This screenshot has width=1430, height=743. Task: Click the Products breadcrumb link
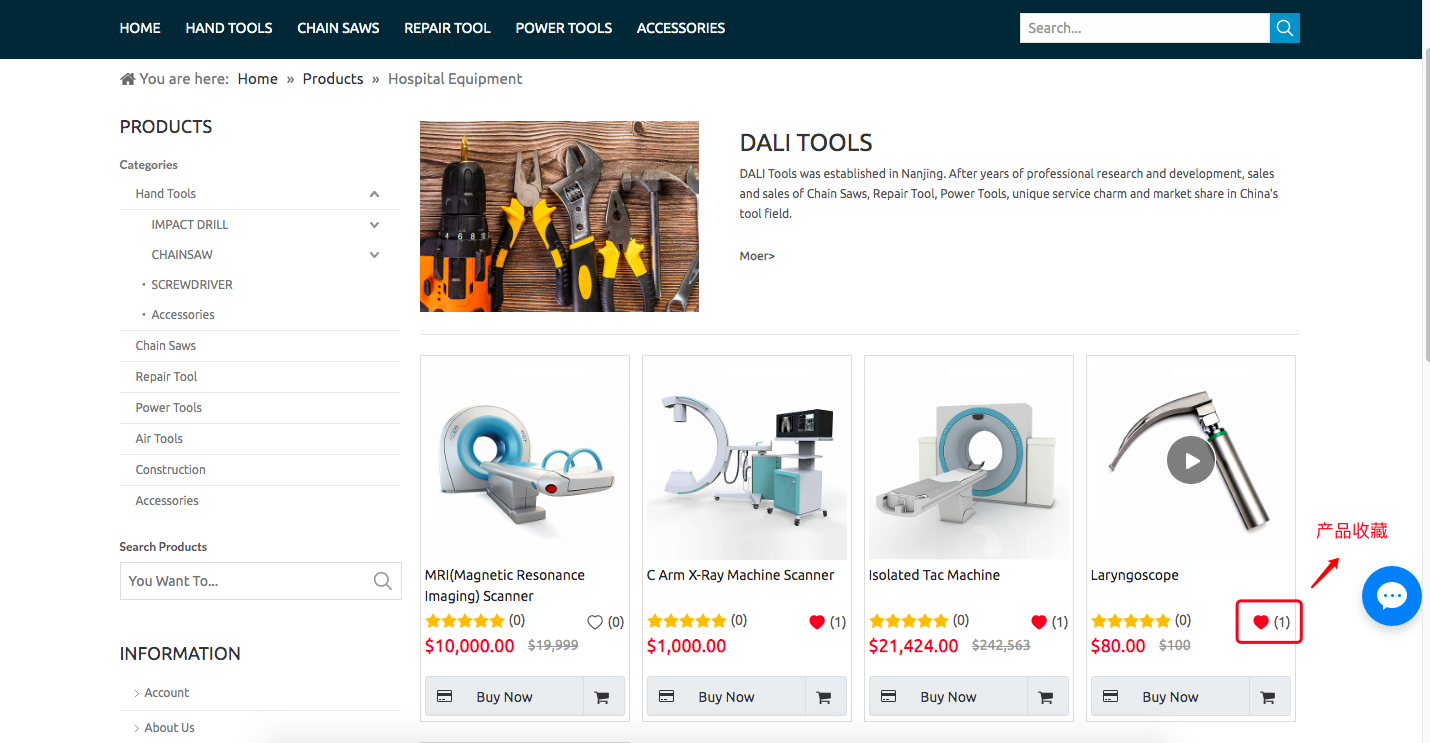[332, 79]
